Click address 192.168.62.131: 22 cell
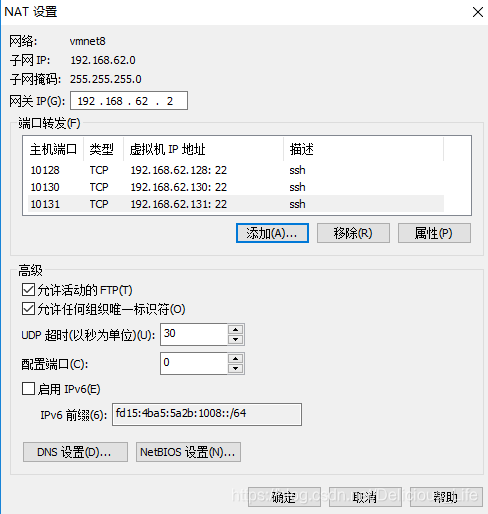The width and height of the screenshot is (488, 514). 179,204
